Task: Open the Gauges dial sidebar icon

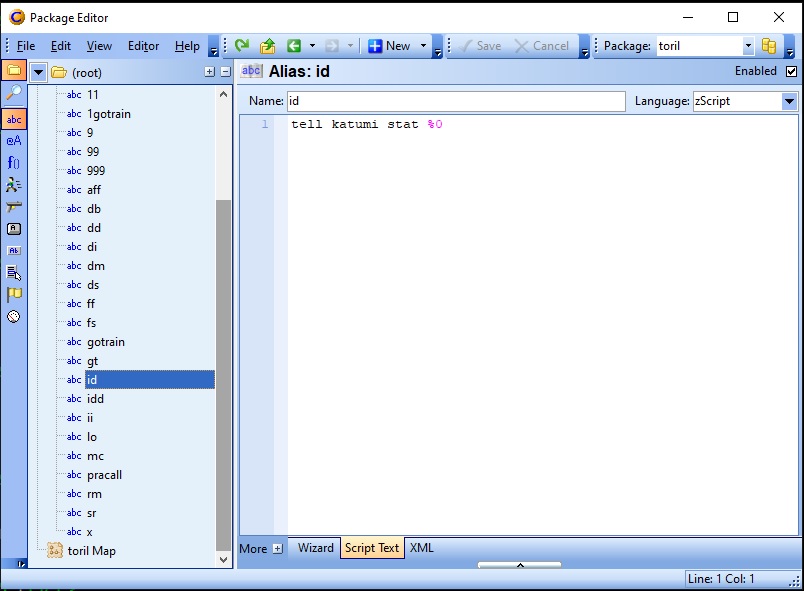Action: pyautogui.click(x=14, y=317)
